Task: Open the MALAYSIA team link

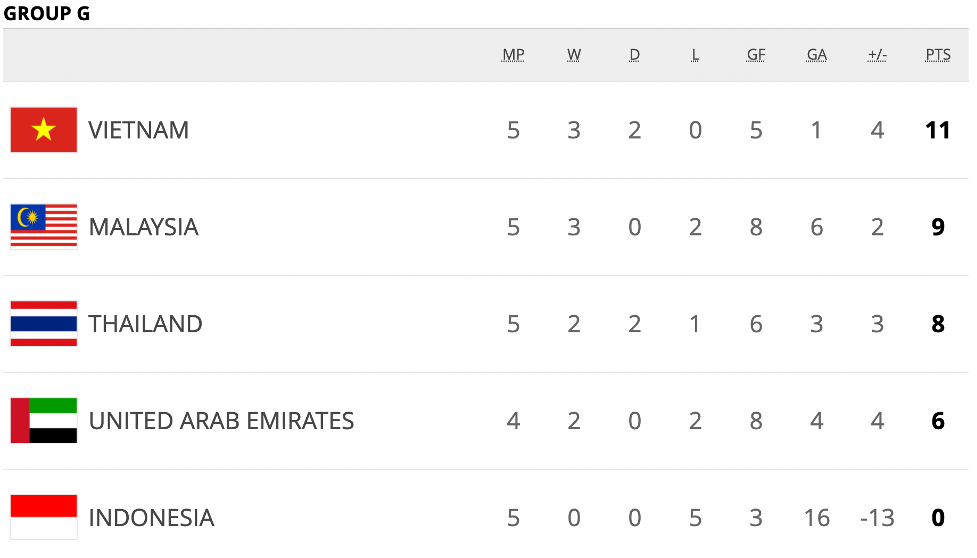Action: click(143, 227)
